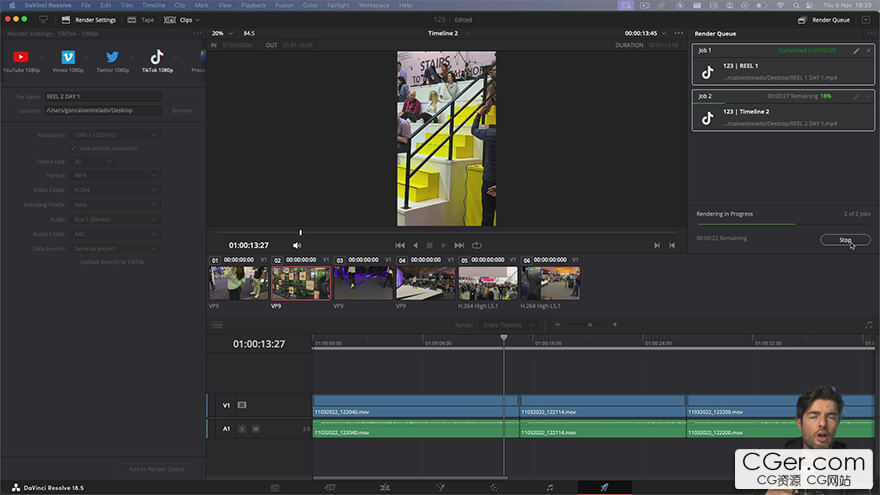Open the DaVinci Resolve application menu

click(48, 5)
